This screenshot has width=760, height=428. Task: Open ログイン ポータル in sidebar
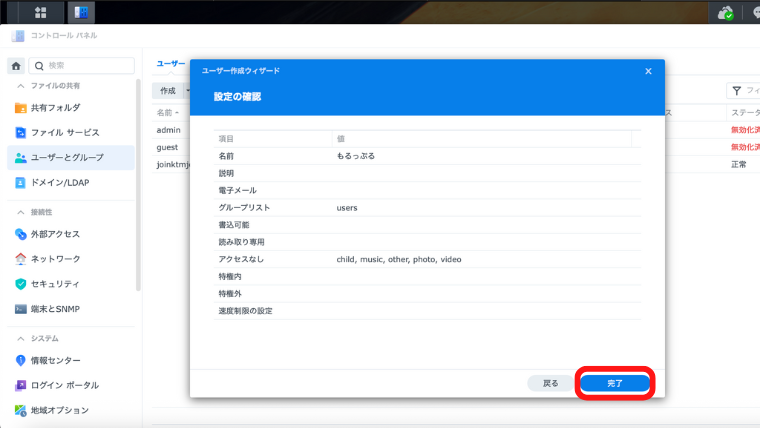64,385
